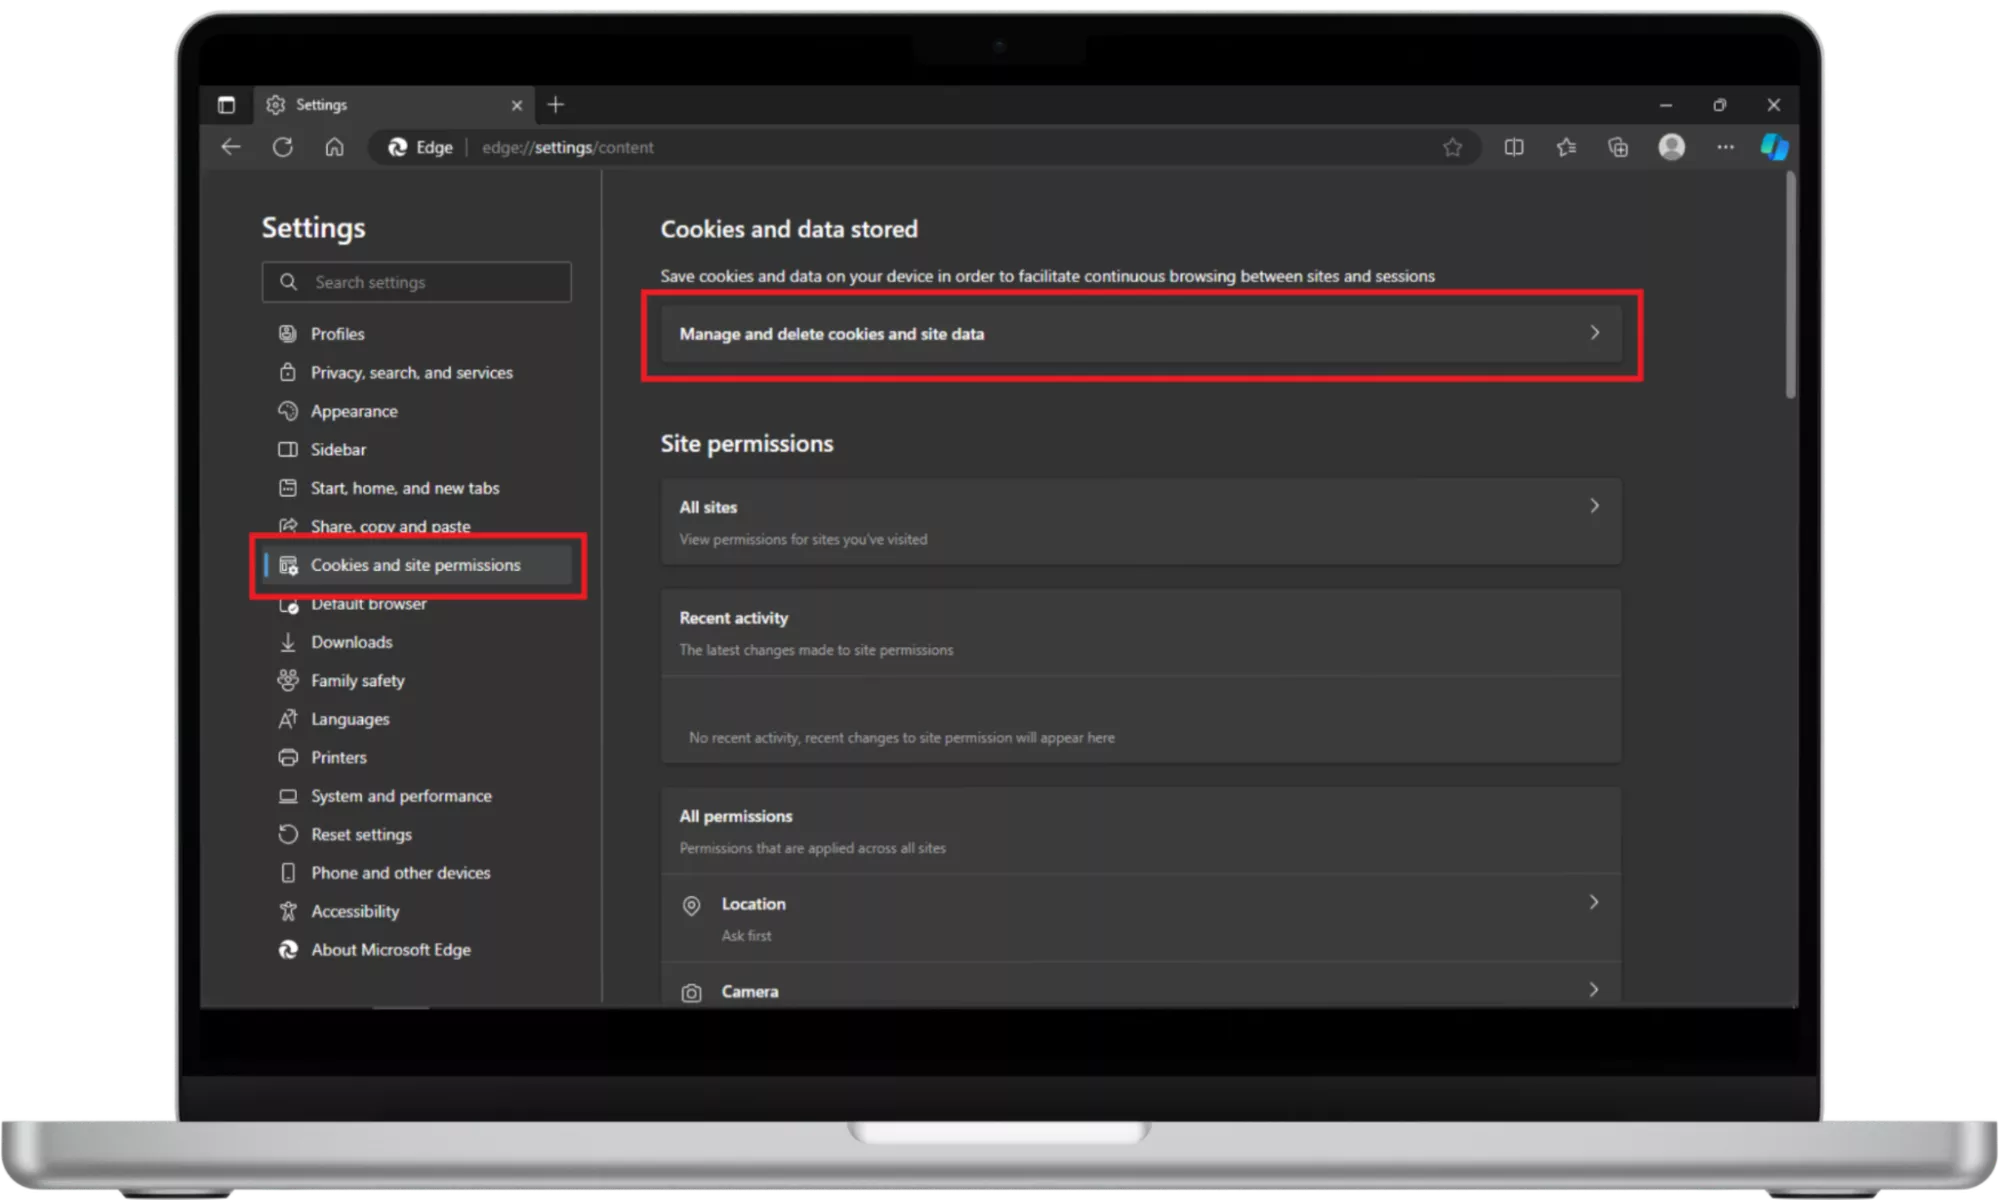Open tab actions menu icon
Image resolution: width=1999 pixels, height=1200 pixels.
(x=226, y=105)
